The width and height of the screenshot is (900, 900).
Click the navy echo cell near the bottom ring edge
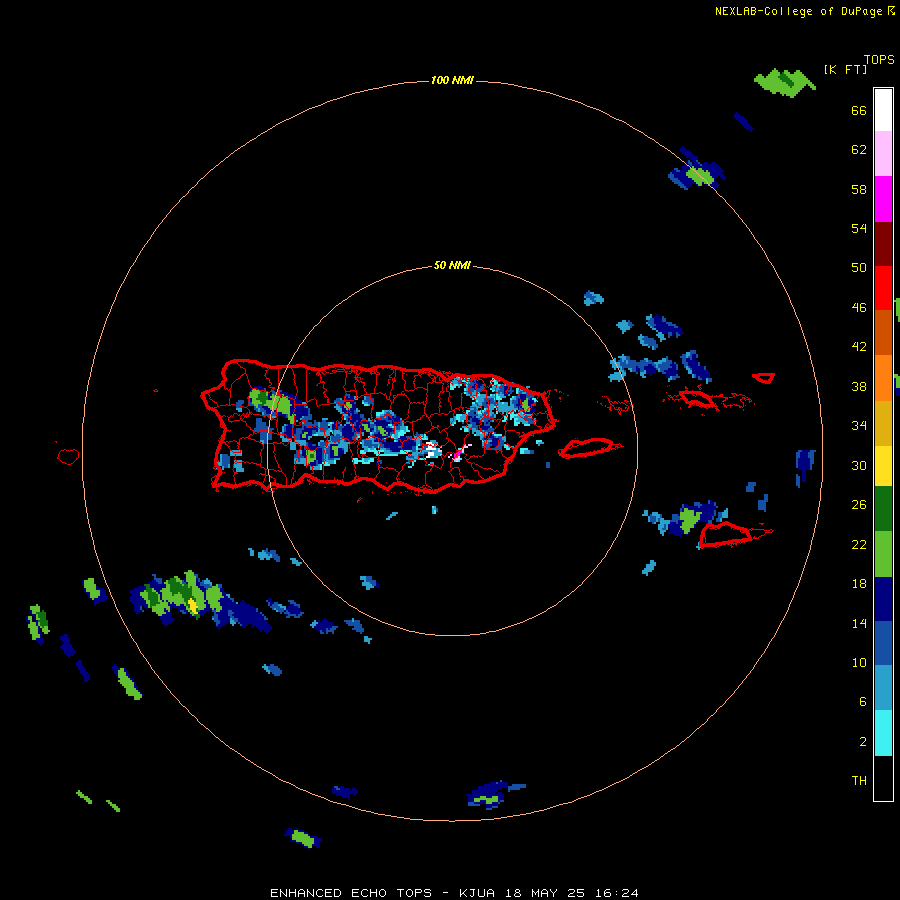(x=344, y=792)
